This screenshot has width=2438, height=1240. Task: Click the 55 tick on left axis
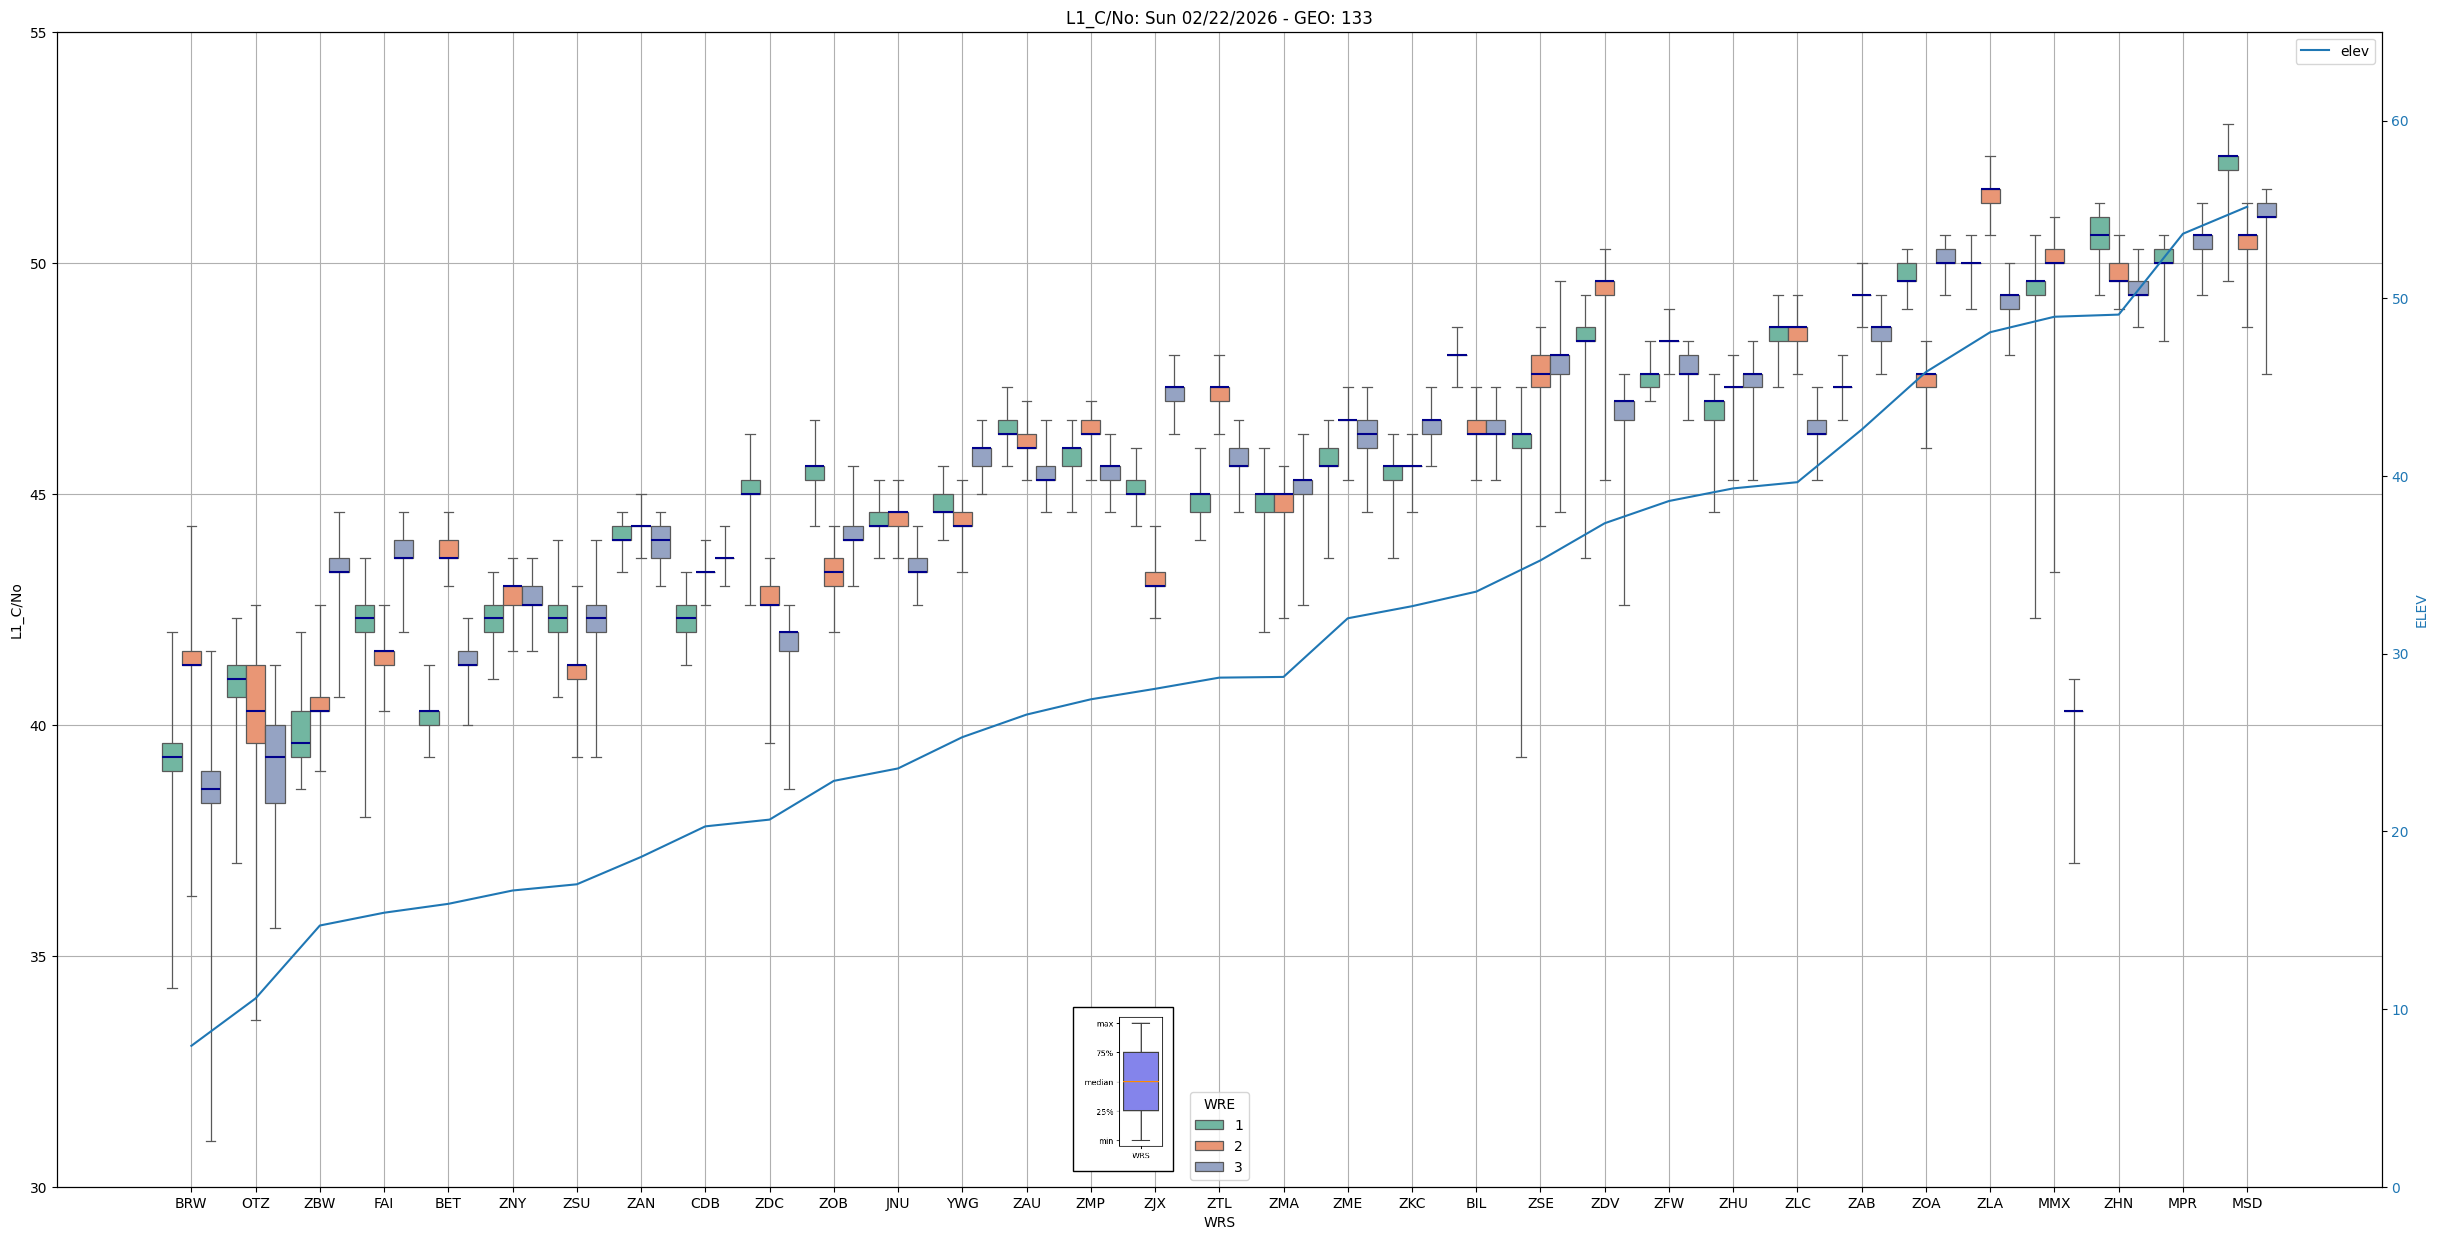tap(39, 33)
